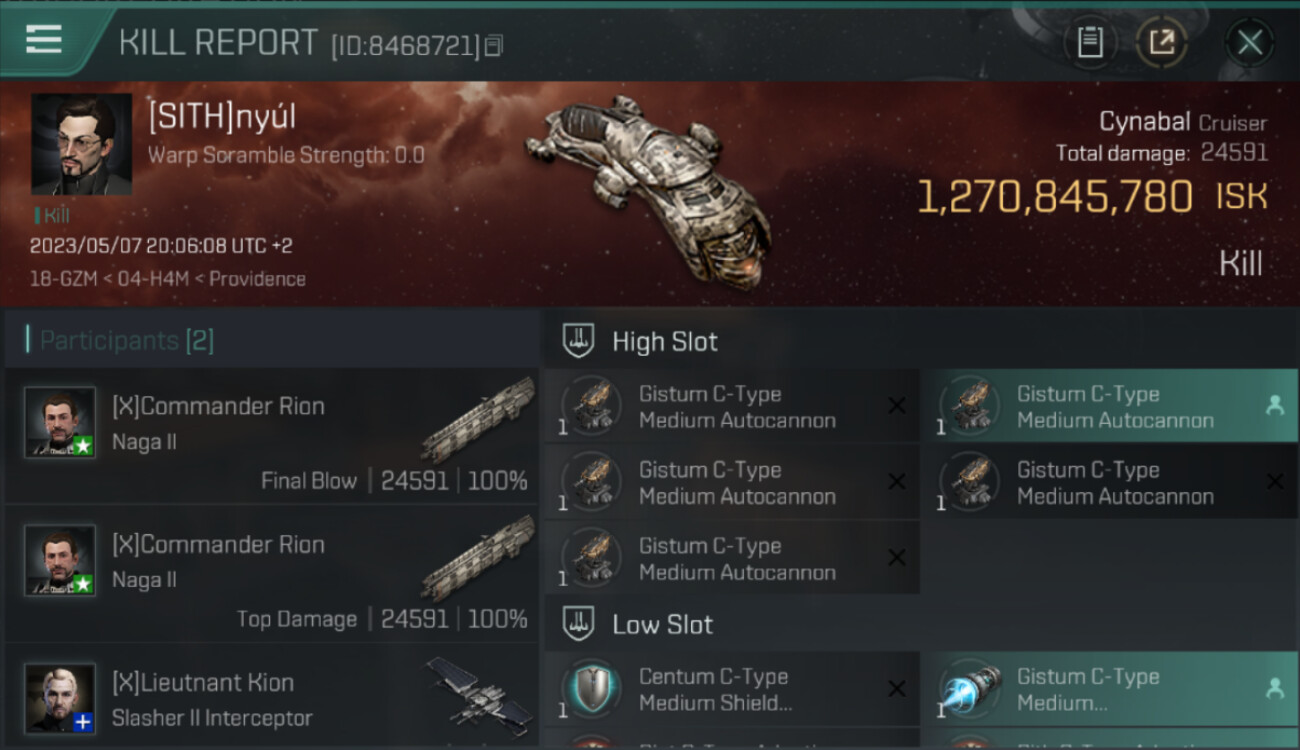1300x750 pixels.
Task: Open the Participants [2] tab
Action: pyautogui.click(x=127, y=340)
